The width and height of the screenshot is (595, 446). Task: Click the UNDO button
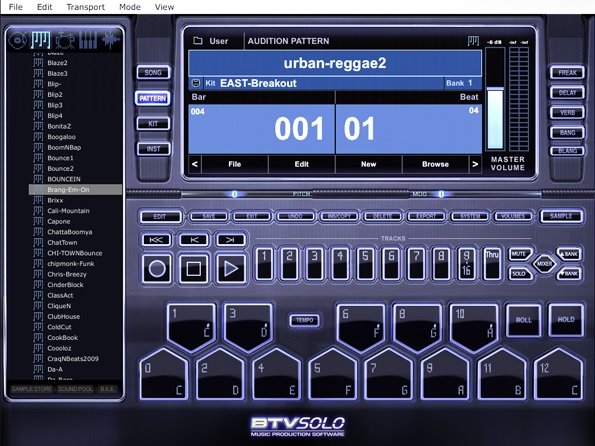coord(295,216)
